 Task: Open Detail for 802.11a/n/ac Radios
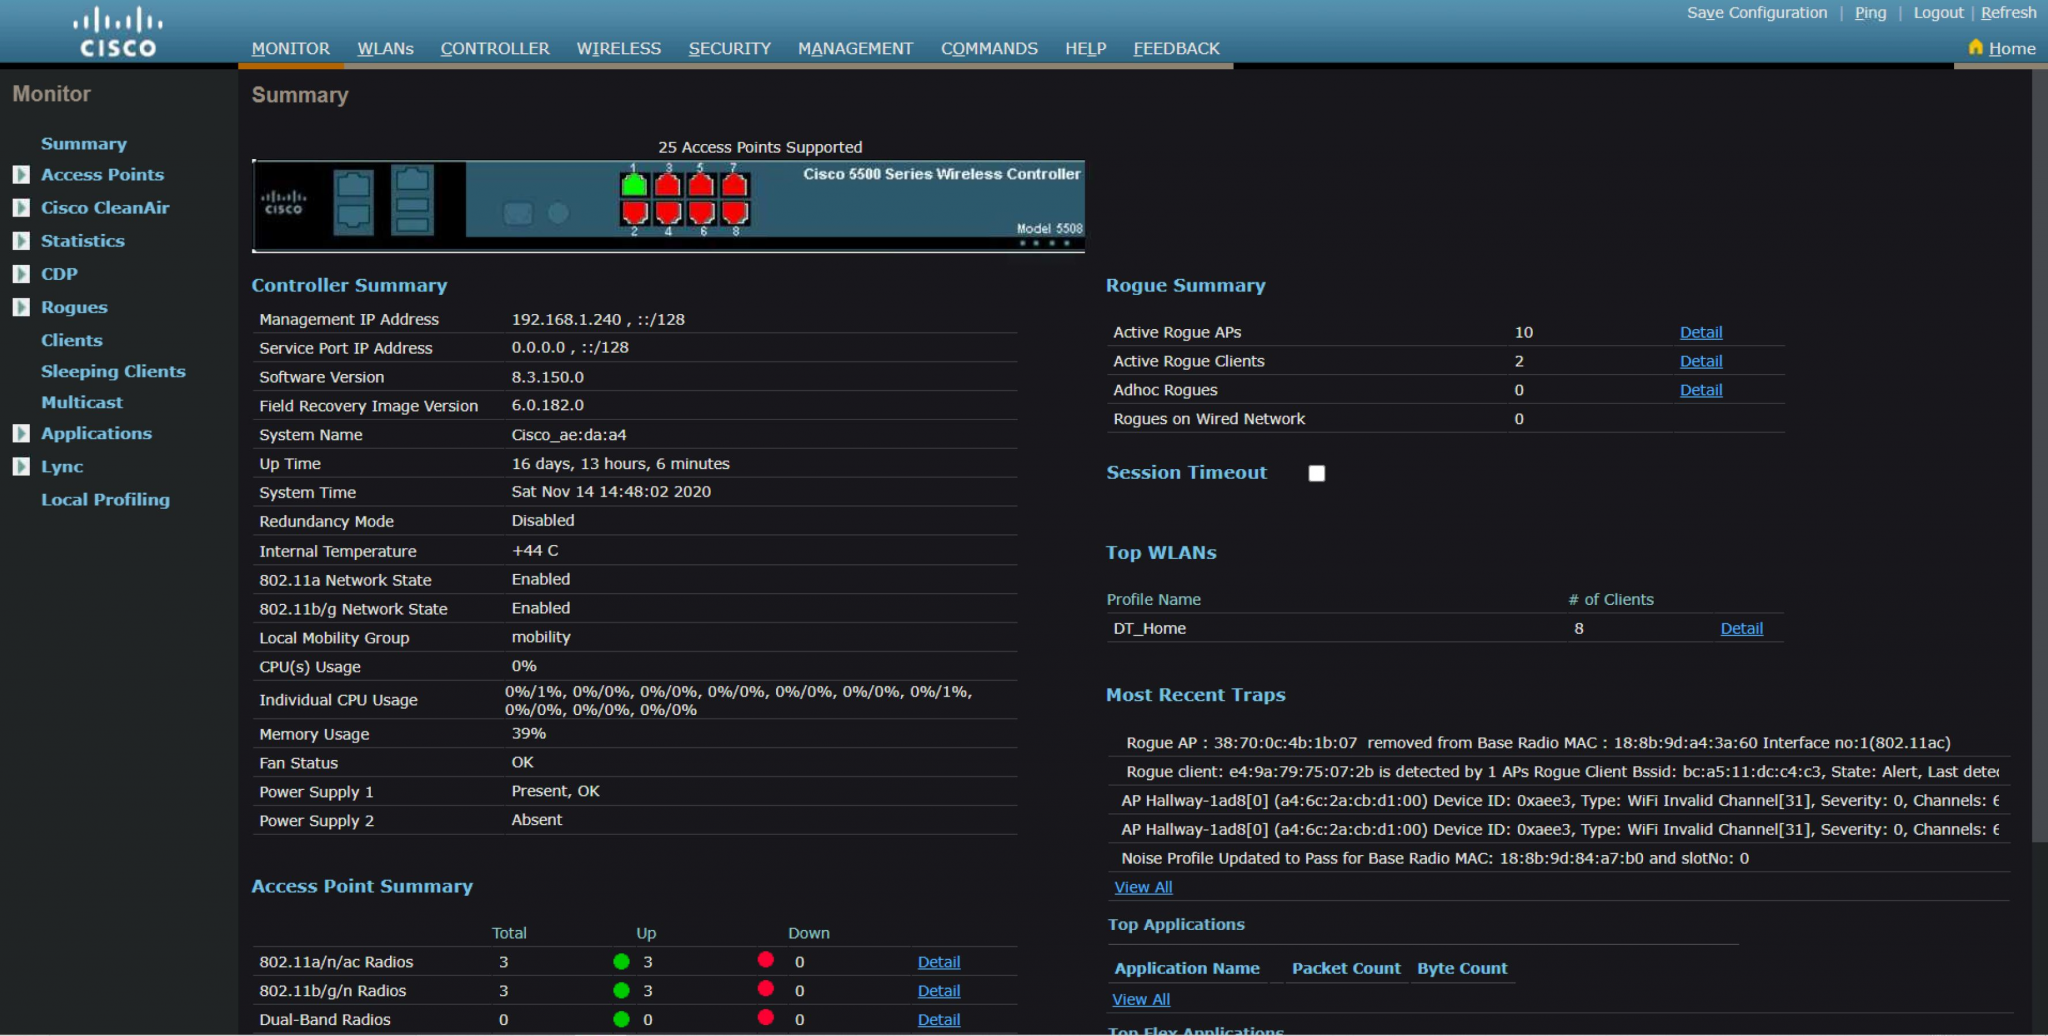click(x=939, y=961)
